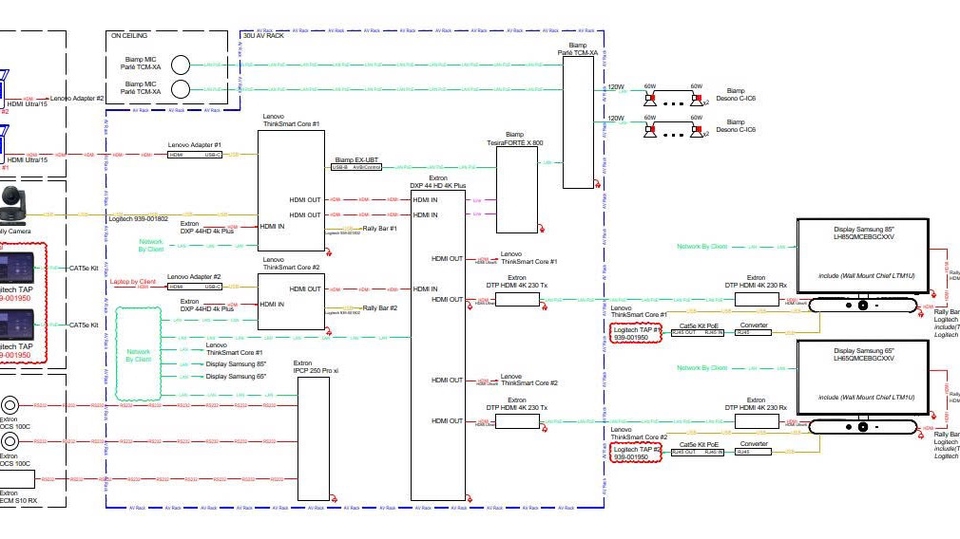Click the Biamp EX-UBT USB-B box
This screenshot has height=539, width=960.
(x=356, y=167)
